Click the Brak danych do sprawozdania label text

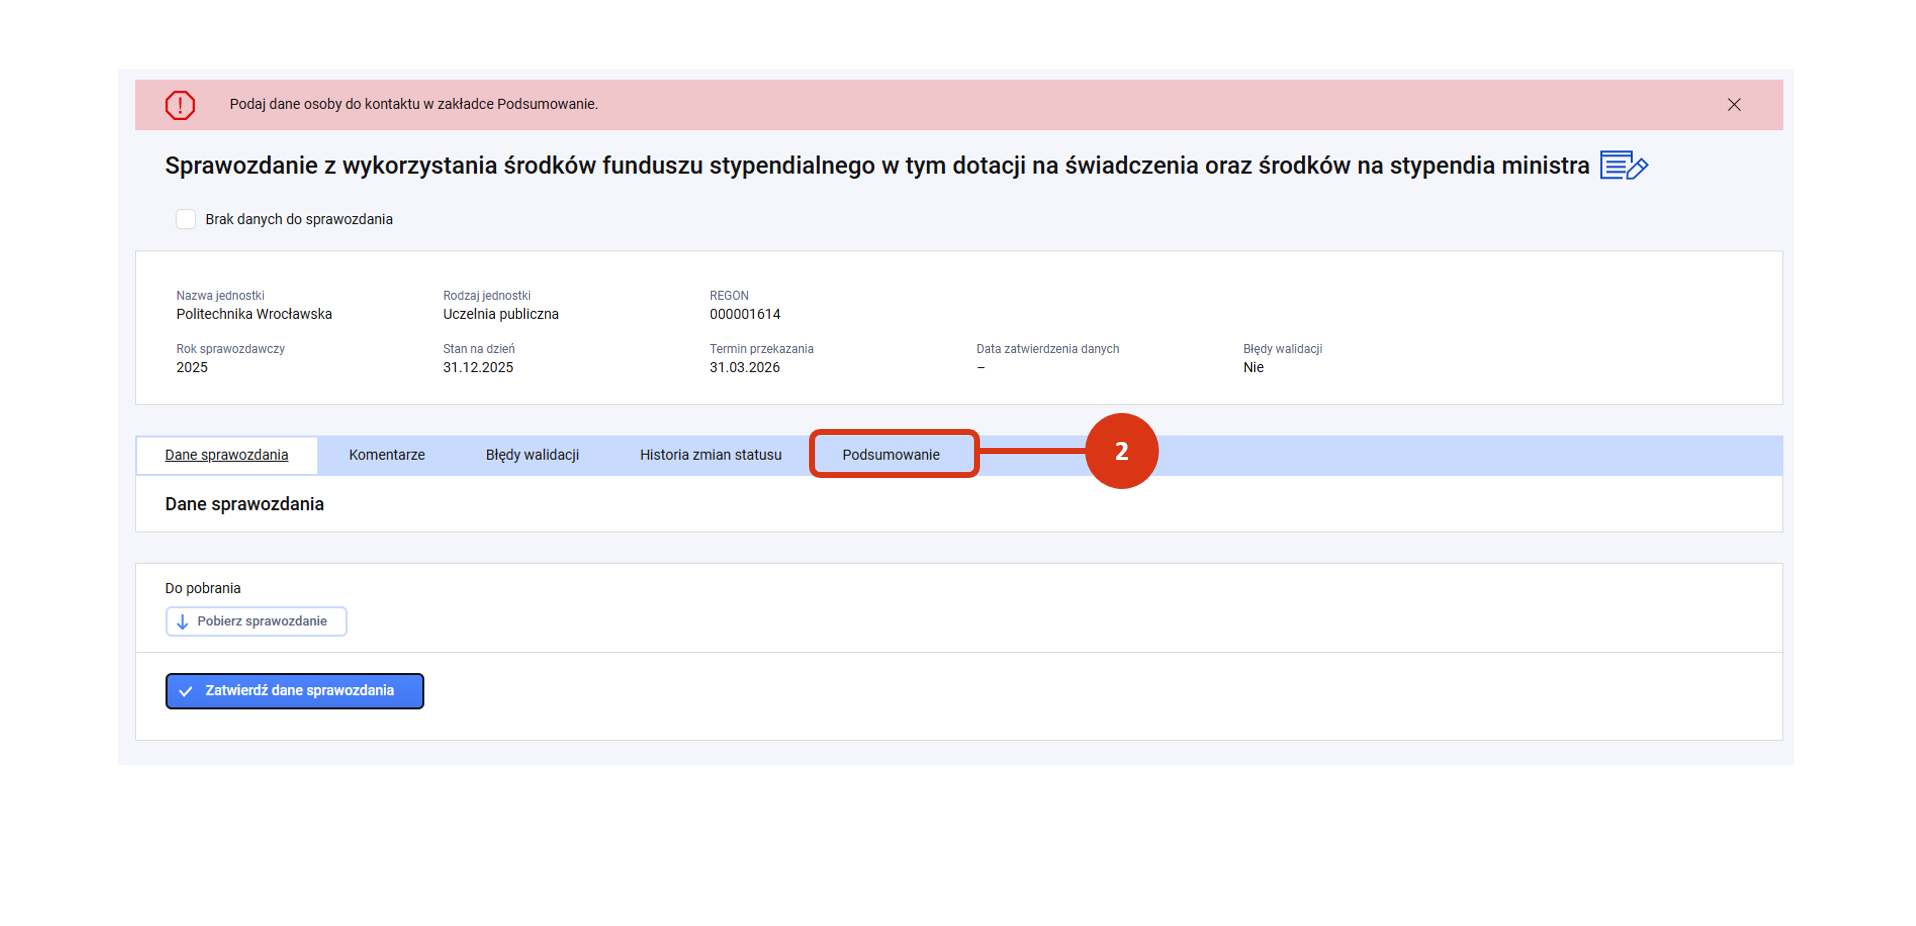click(298, 219)
